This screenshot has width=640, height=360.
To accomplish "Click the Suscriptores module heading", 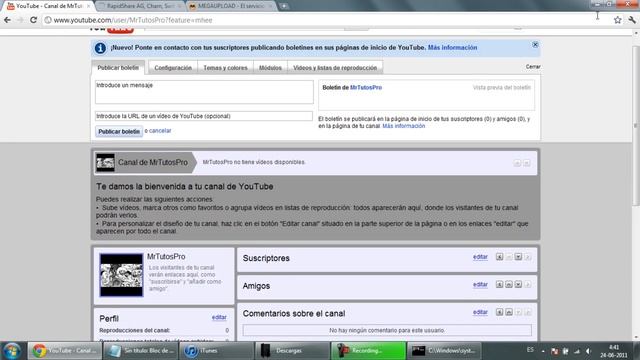I will [x=266, y=258].
